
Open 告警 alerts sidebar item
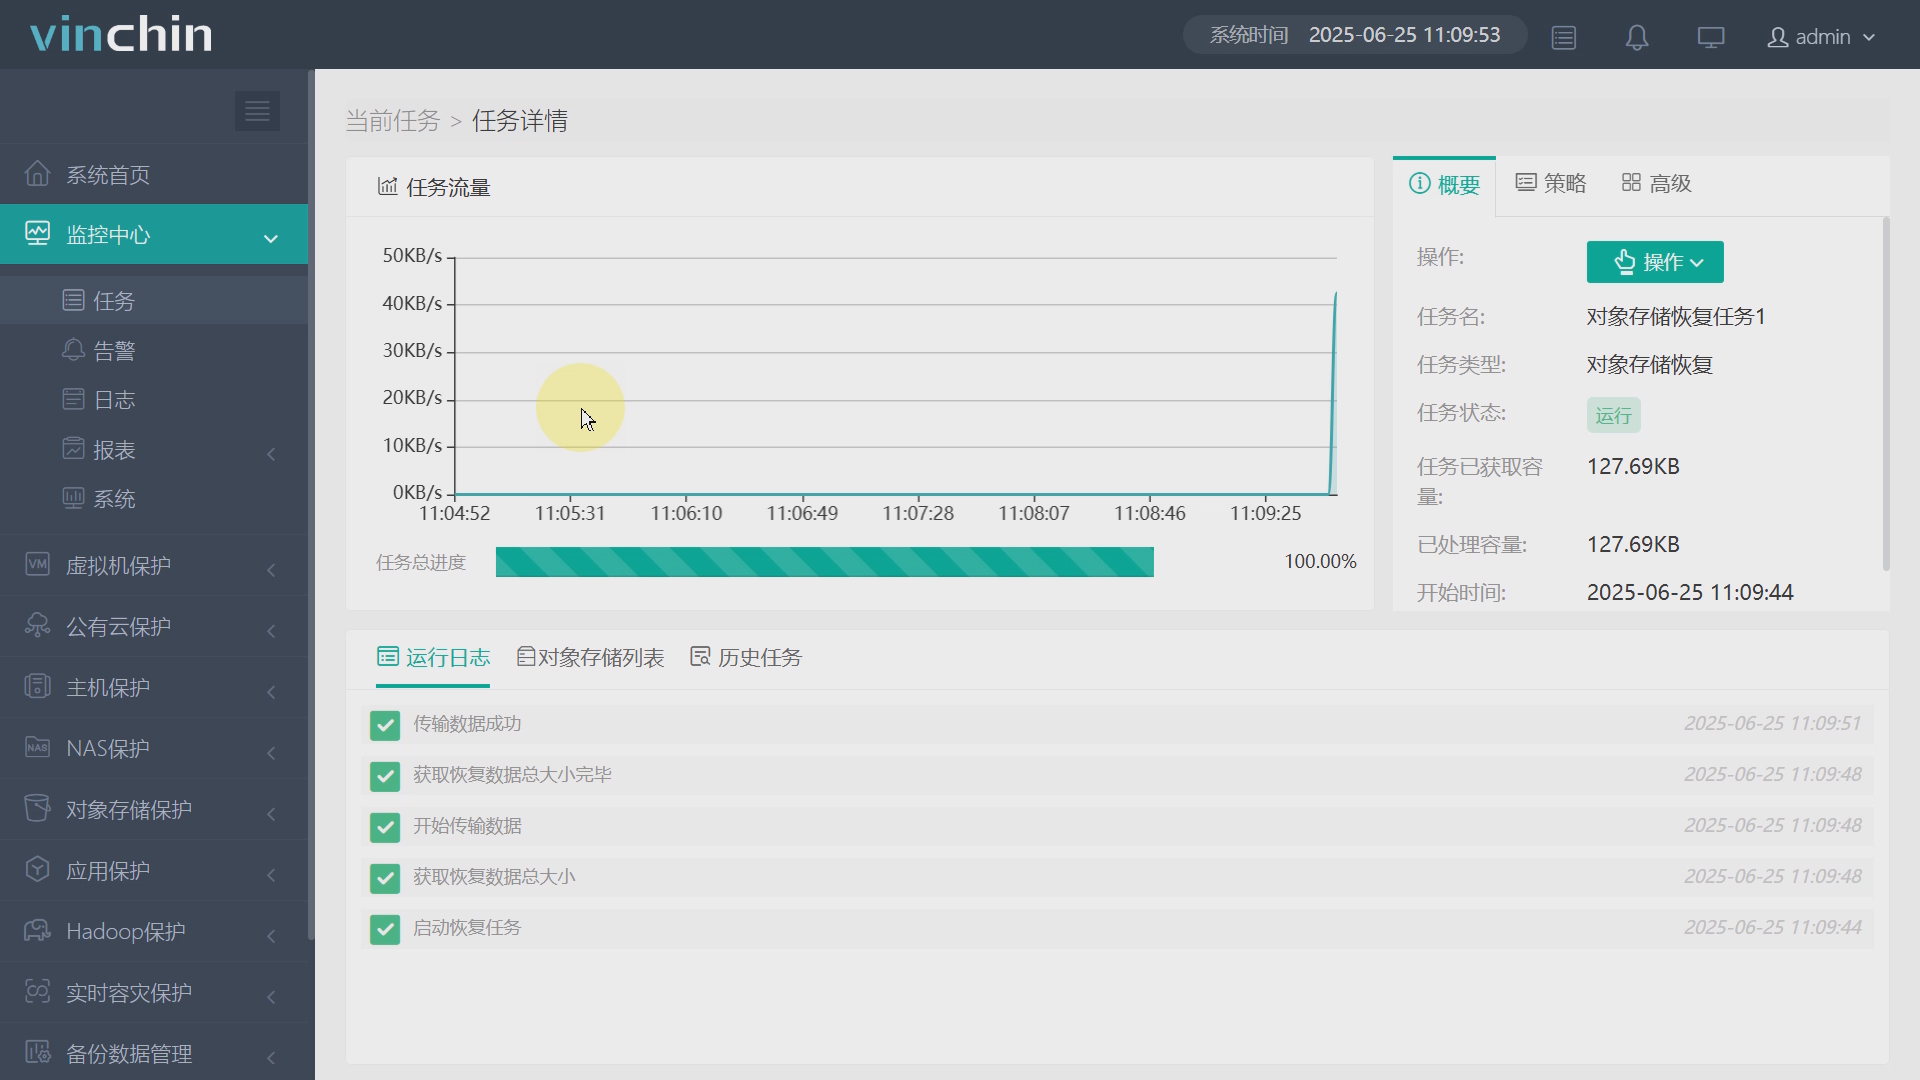coord(113,351)
